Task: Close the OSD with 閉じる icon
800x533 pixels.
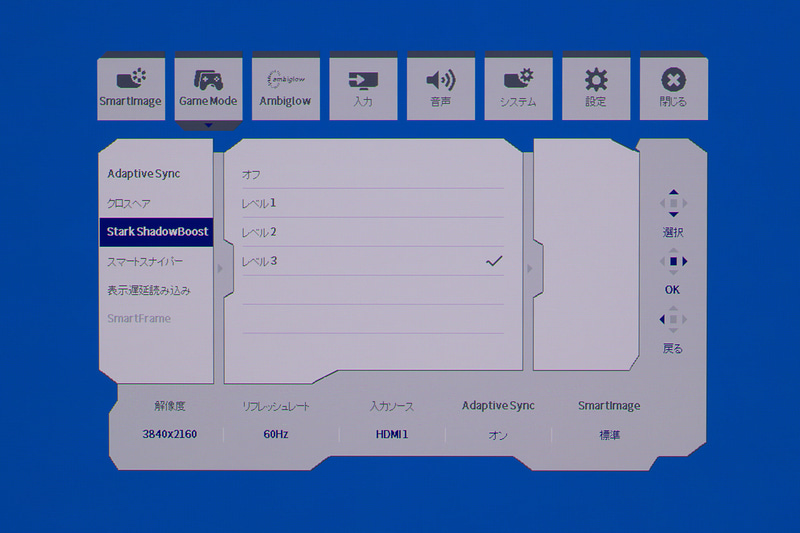Action: tap(673, 80)
